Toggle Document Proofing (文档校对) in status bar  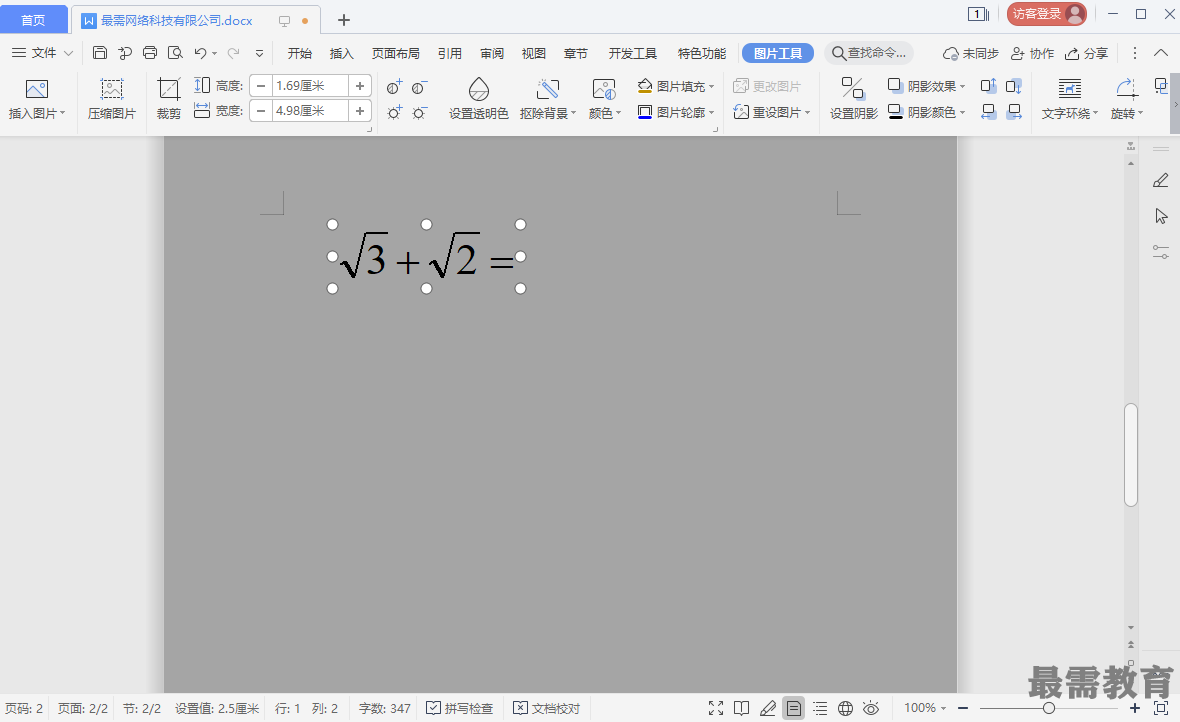[546, 708]
